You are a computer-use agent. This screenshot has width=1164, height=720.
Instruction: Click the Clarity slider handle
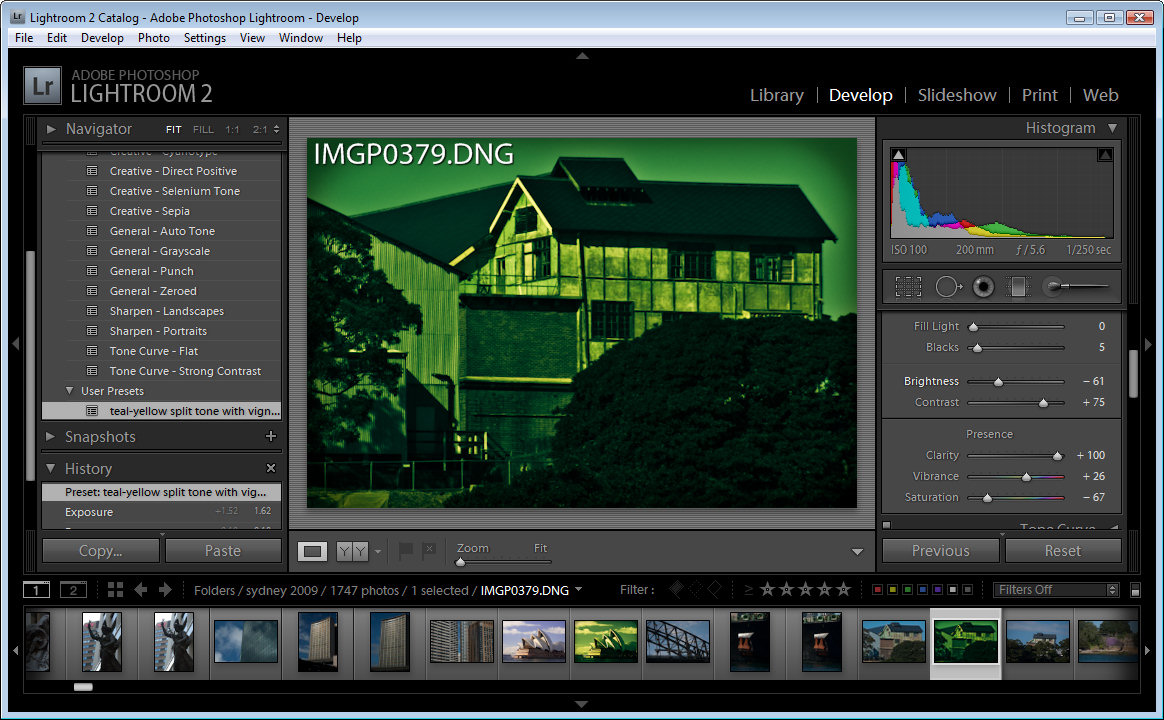[1058, 456]
